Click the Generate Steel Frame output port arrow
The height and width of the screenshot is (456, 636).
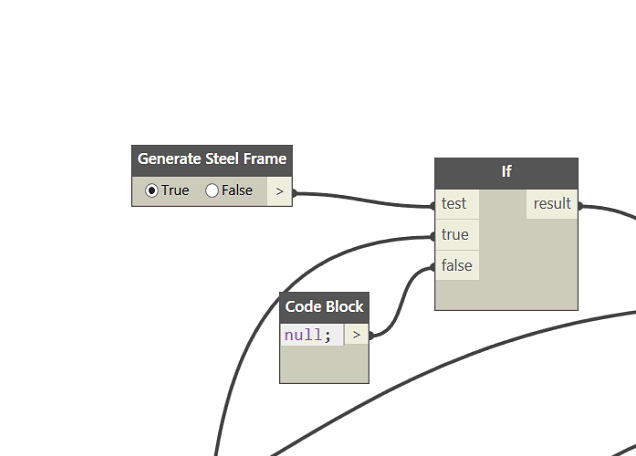pyautogui.click(x=279, y=190)
